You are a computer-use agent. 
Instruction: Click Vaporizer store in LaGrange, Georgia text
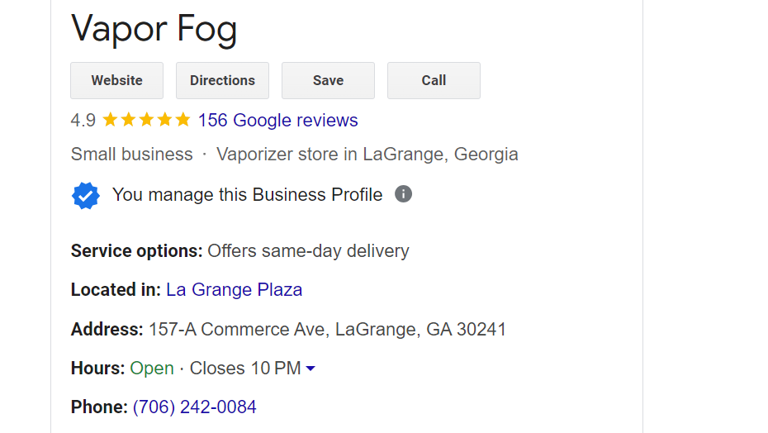click(x=367, y=154)
